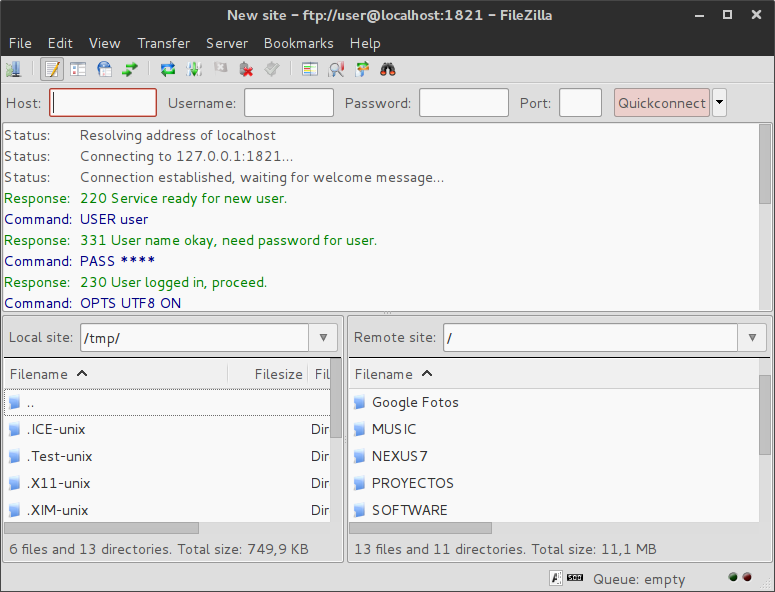775x592 pixels.
Task: Open the Server menu
Action: (227, 43)
